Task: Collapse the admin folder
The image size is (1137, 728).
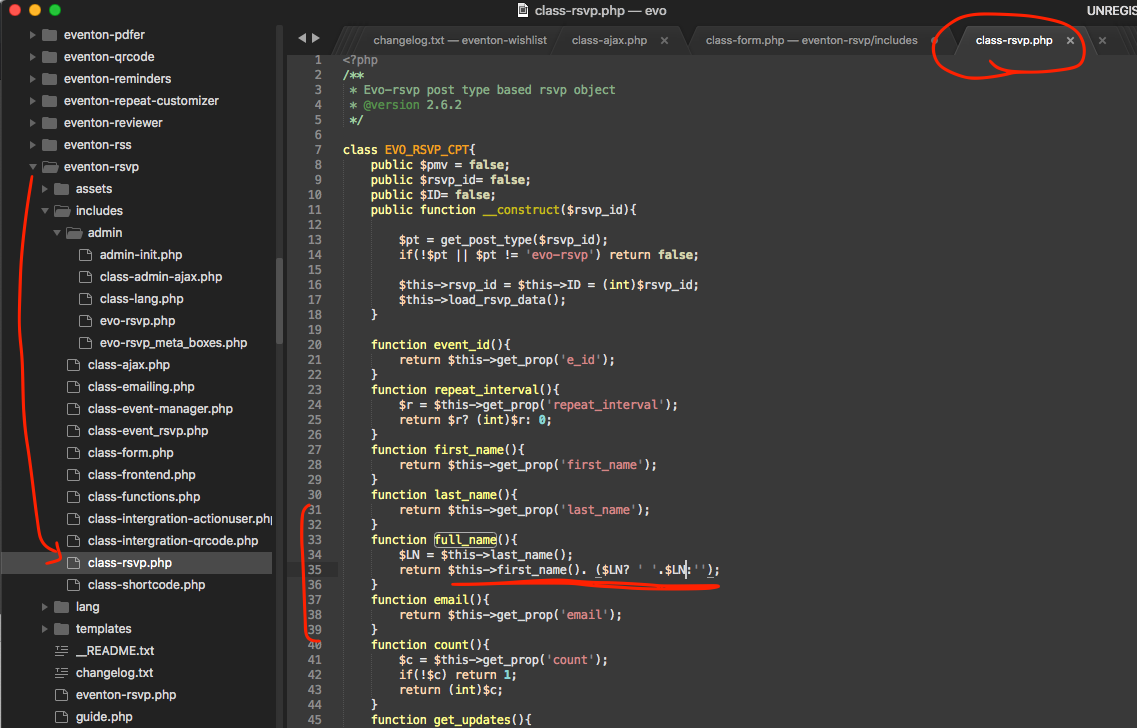Action: pos(57,233)
